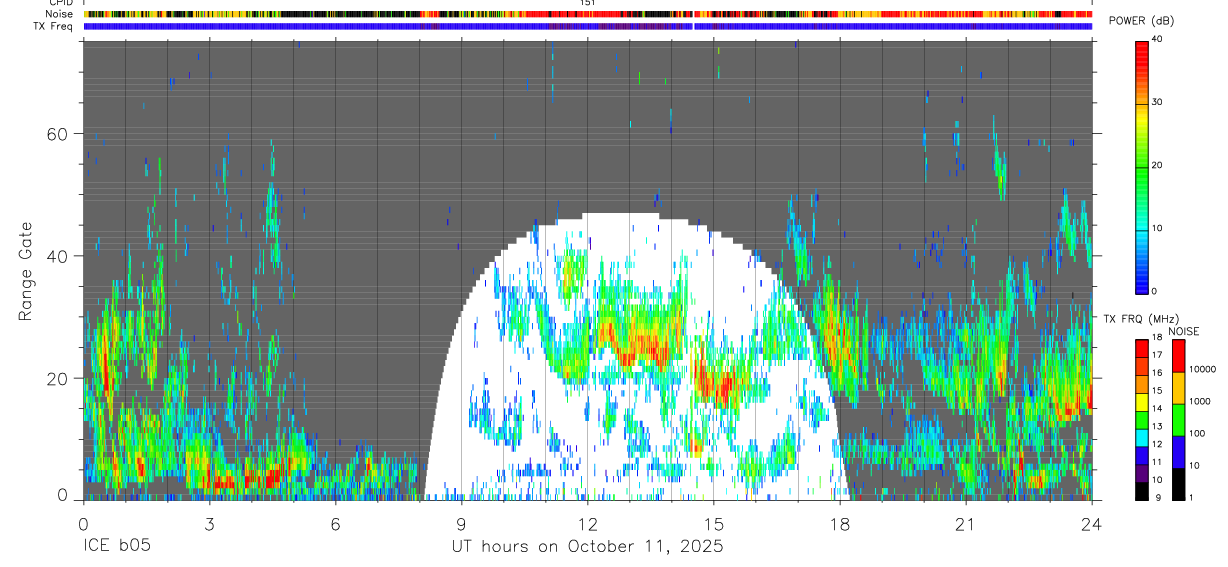Click the UT hours on October 11, 2025 title
The image size is (1228, 567).
coord(586,548)
